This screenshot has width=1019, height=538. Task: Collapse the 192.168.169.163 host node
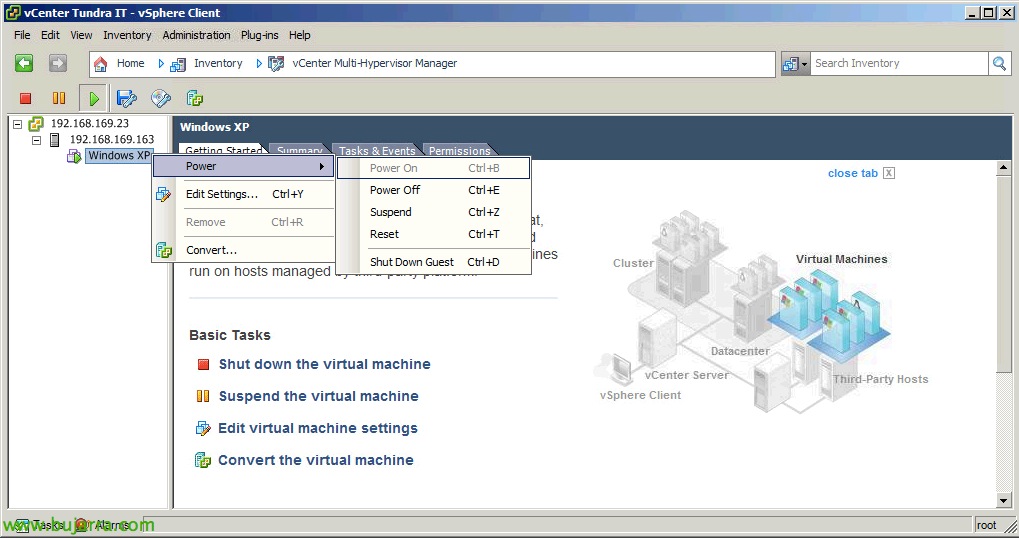pyautogui.click(x=36, y=140)
